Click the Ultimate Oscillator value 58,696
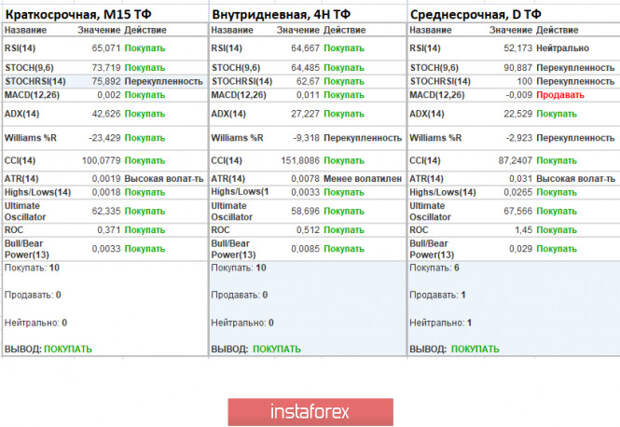Image resolution: width=620 pixels, height=427 pixels. [305, 211]
